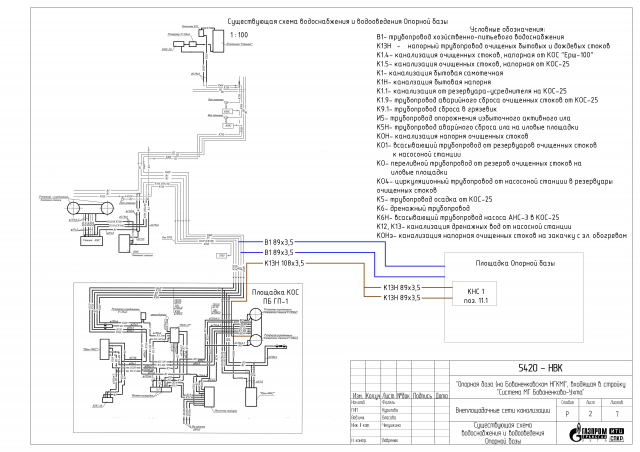Click legend row "К1.4" for КОС "Ерш-100"

(485, 55)
